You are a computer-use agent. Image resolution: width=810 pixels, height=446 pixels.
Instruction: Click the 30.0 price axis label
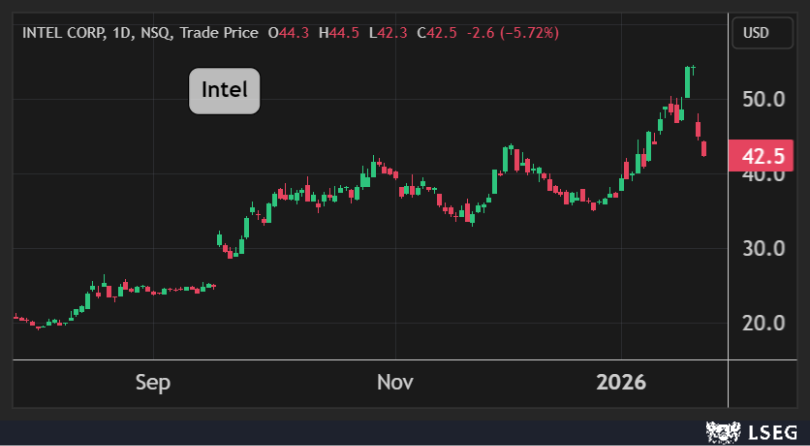pyautogui.click(x=761, y=248)
